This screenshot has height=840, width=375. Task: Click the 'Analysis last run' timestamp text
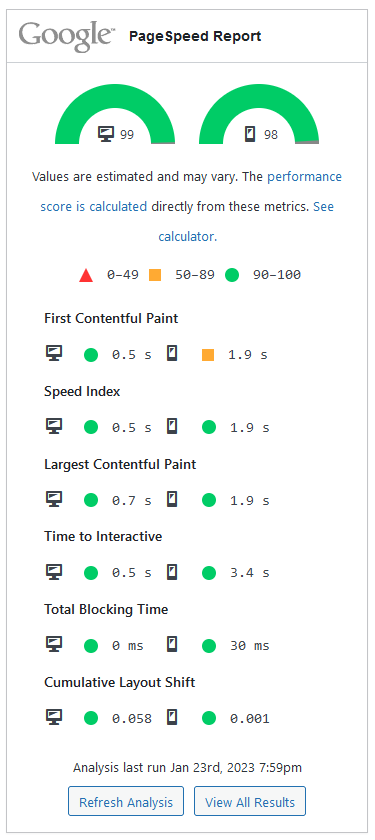[188, 768]
